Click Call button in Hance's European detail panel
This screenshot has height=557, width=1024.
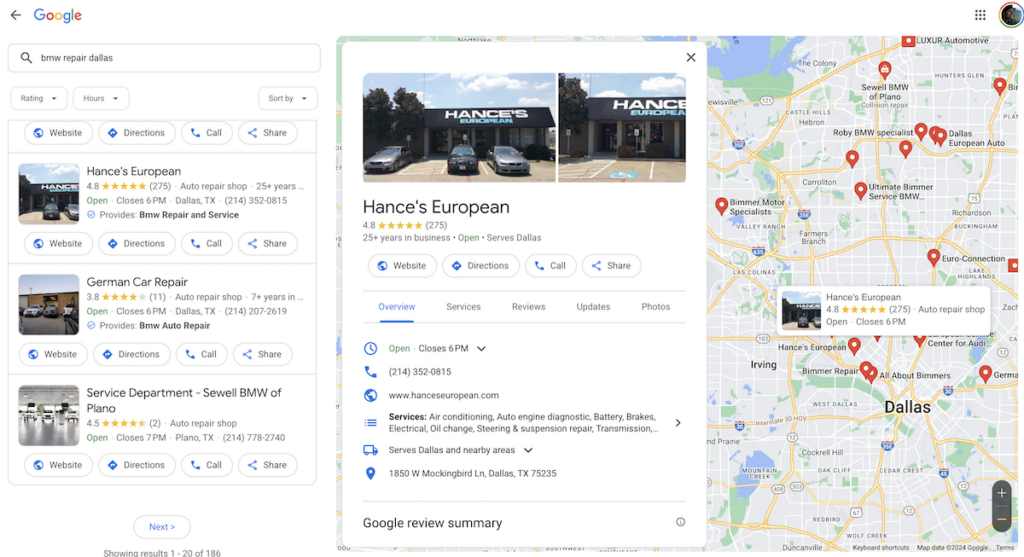point(550,266)
